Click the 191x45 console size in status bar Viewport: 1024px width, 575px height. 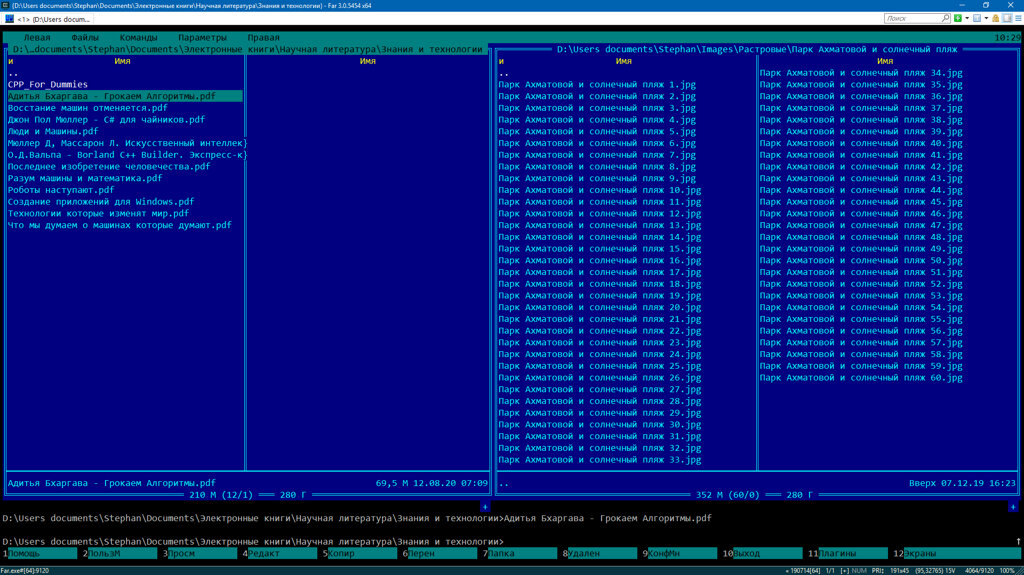[899, 570]
